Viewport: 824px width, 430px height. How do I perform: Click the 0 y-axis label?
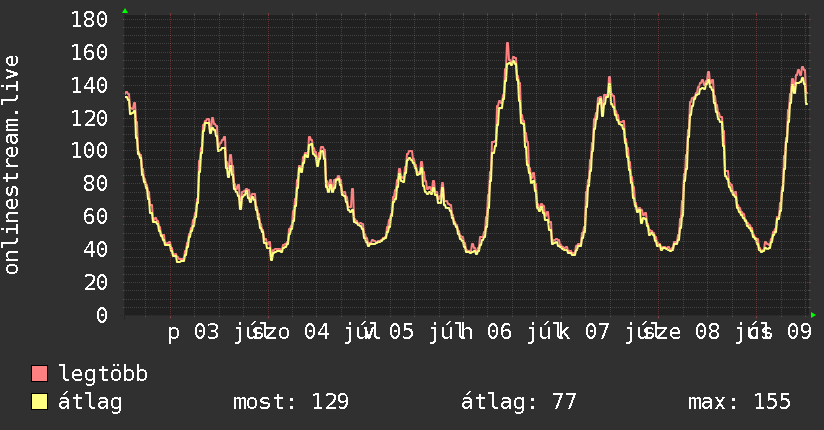coord(102,315)
